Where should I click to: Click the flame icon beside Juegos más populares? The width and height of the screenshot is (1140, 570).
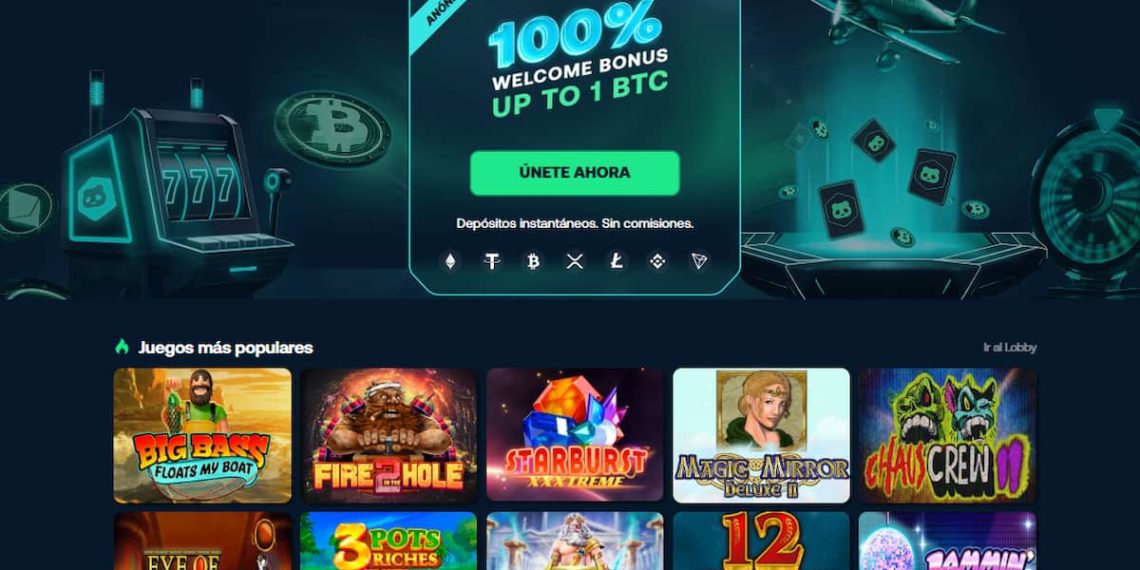click(x=121, y=347)
